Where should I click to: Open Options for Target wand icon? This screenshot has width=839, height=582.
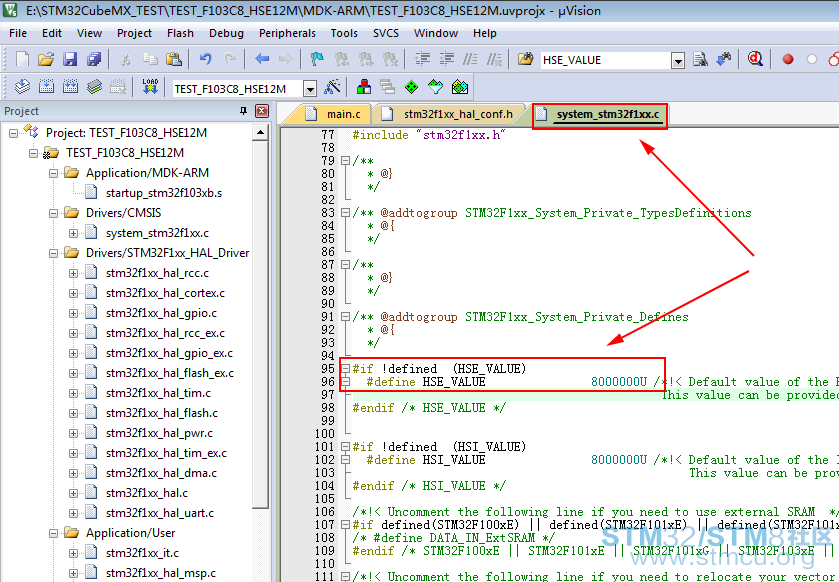click(x=332, y=87)
